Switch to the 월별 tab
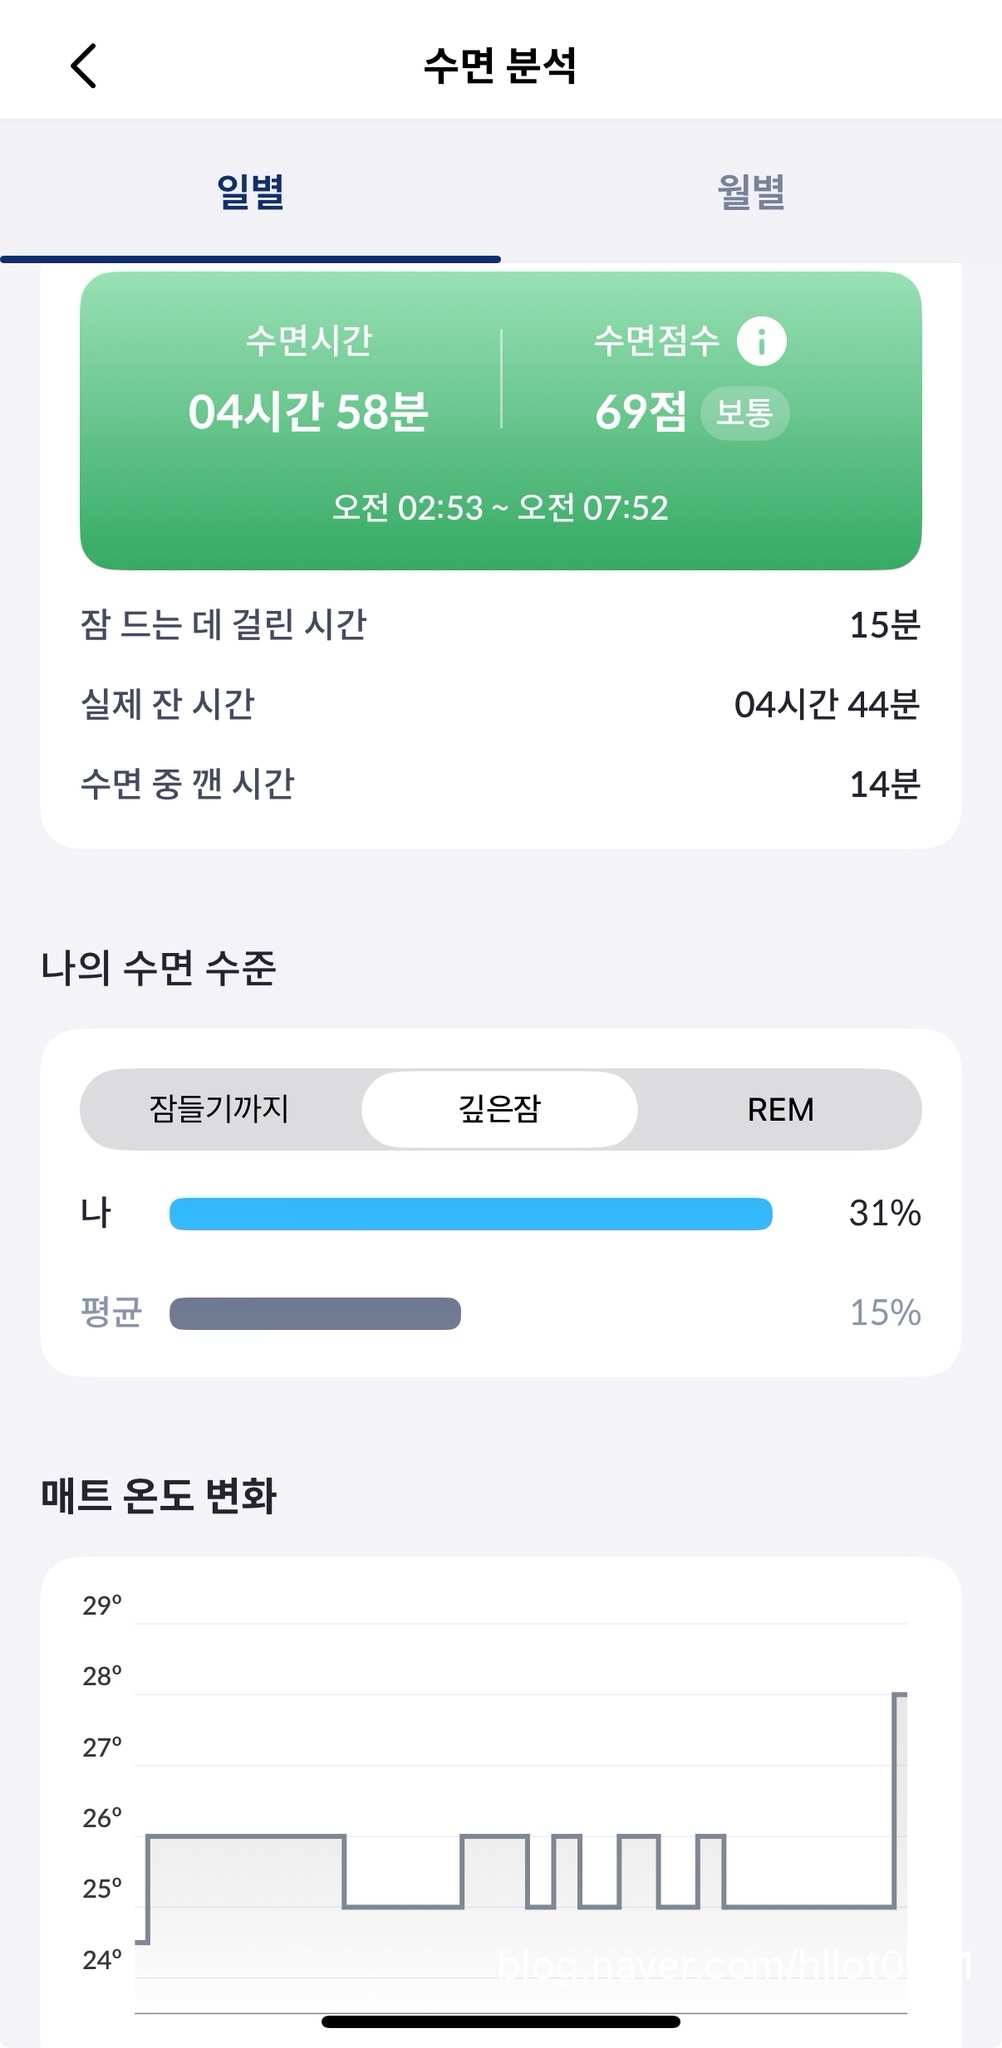1002x2048 pixels. [x=751, y=192]
